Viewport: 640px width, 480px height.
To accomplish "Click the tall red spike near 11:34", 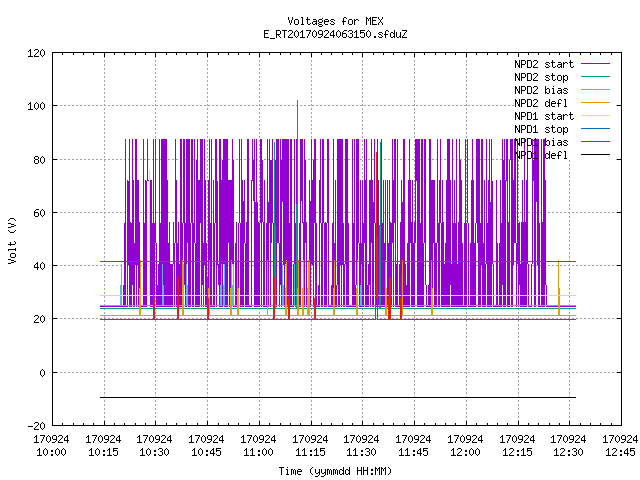I will point(376,236).
